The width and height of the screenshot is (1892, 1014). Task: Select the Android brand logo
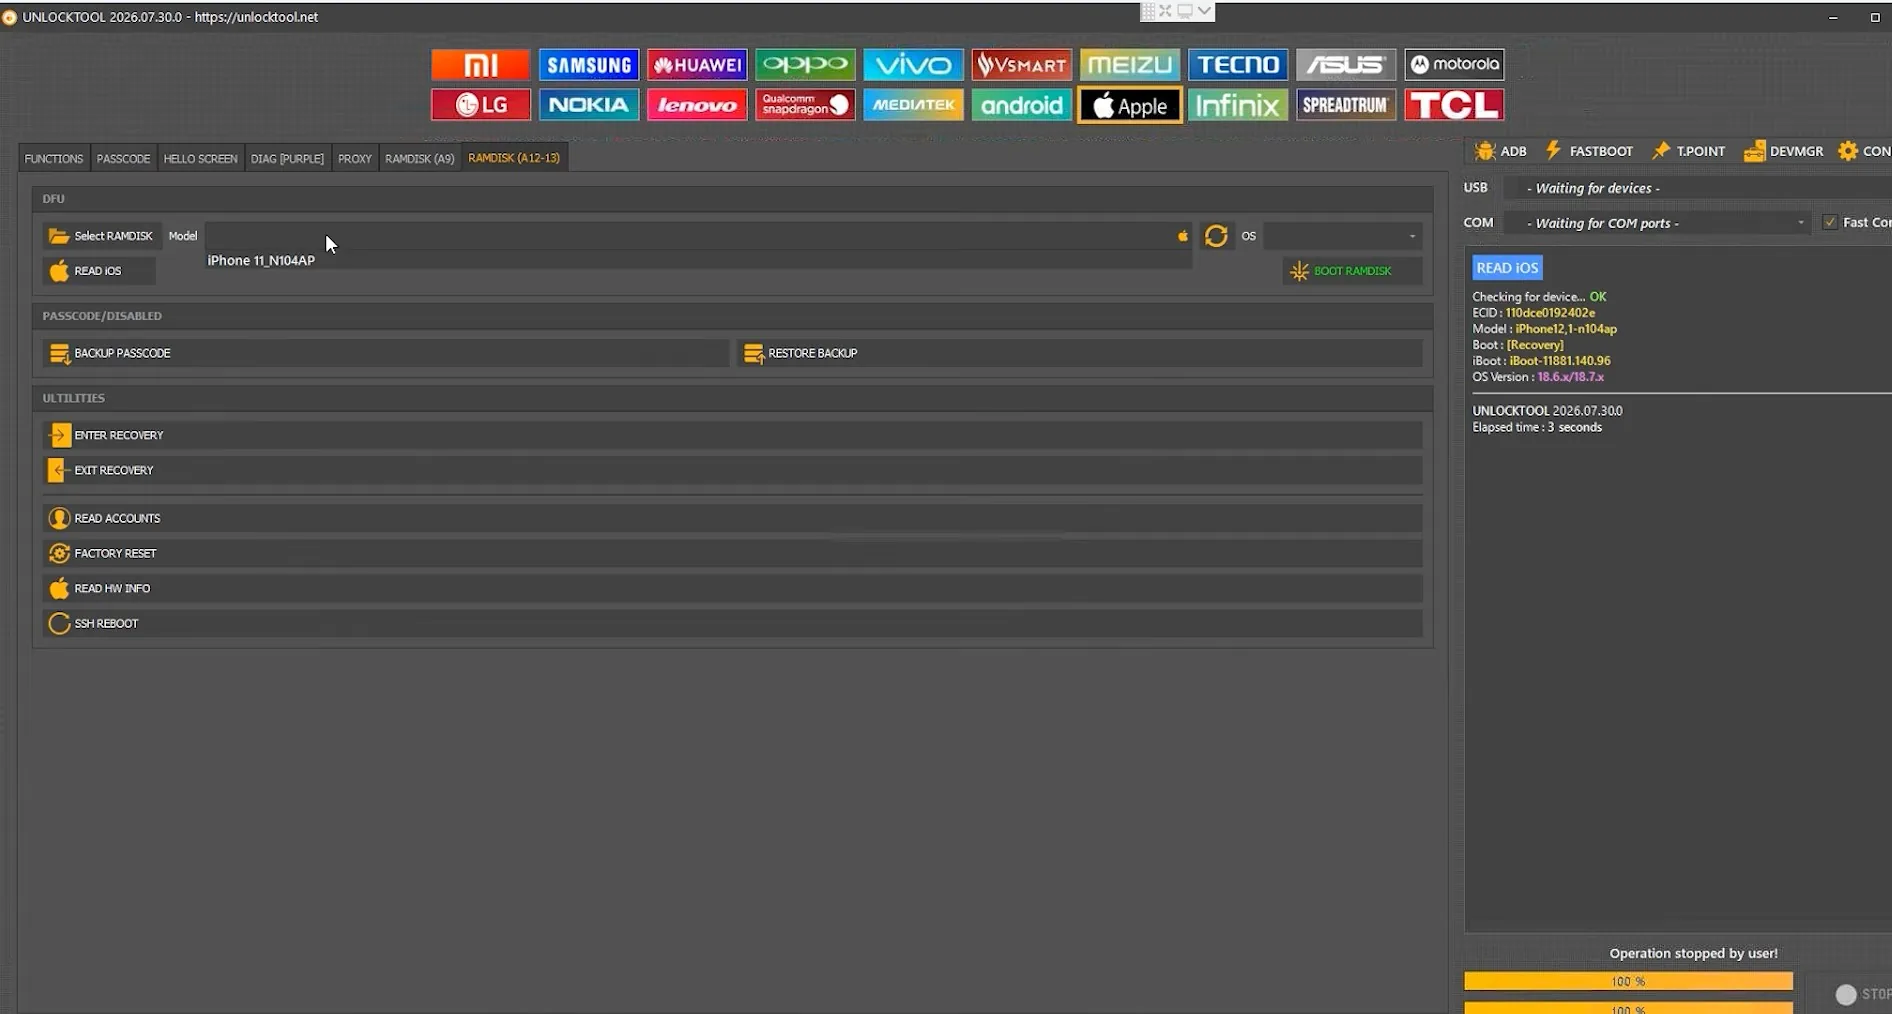click(x=1021, y=105)
